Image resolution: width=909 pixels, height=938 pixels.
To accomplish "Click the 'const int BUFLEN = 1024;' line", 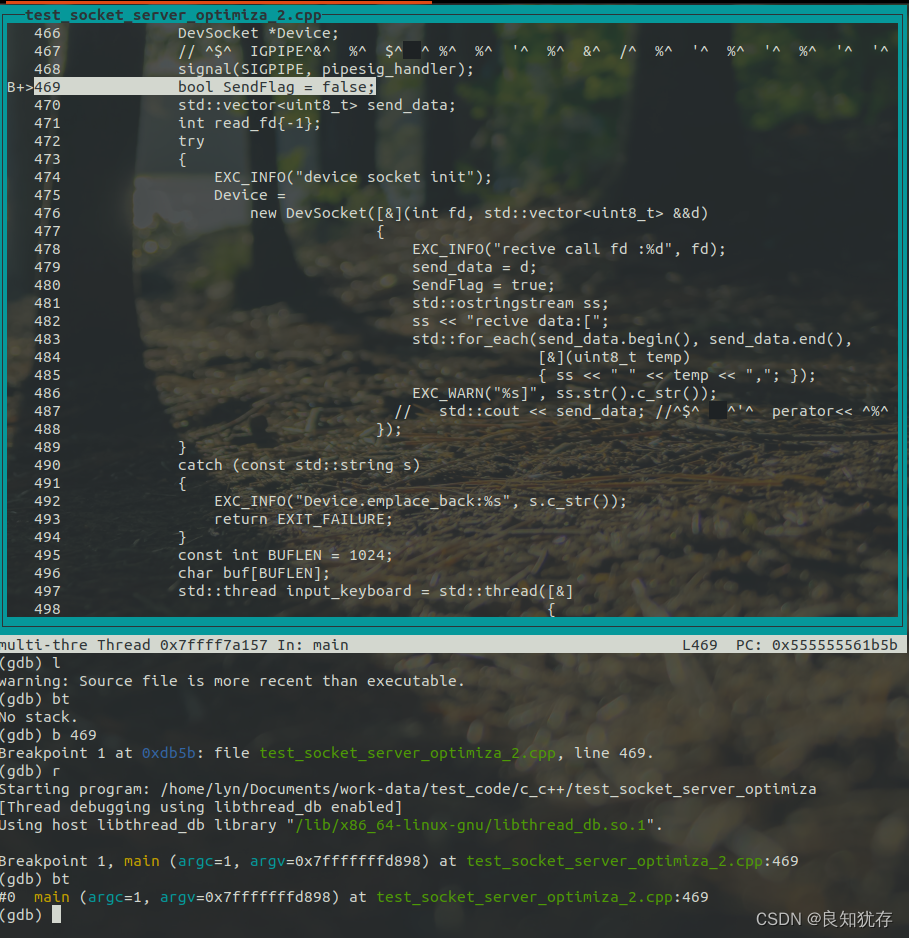I will tap(285, 555).
